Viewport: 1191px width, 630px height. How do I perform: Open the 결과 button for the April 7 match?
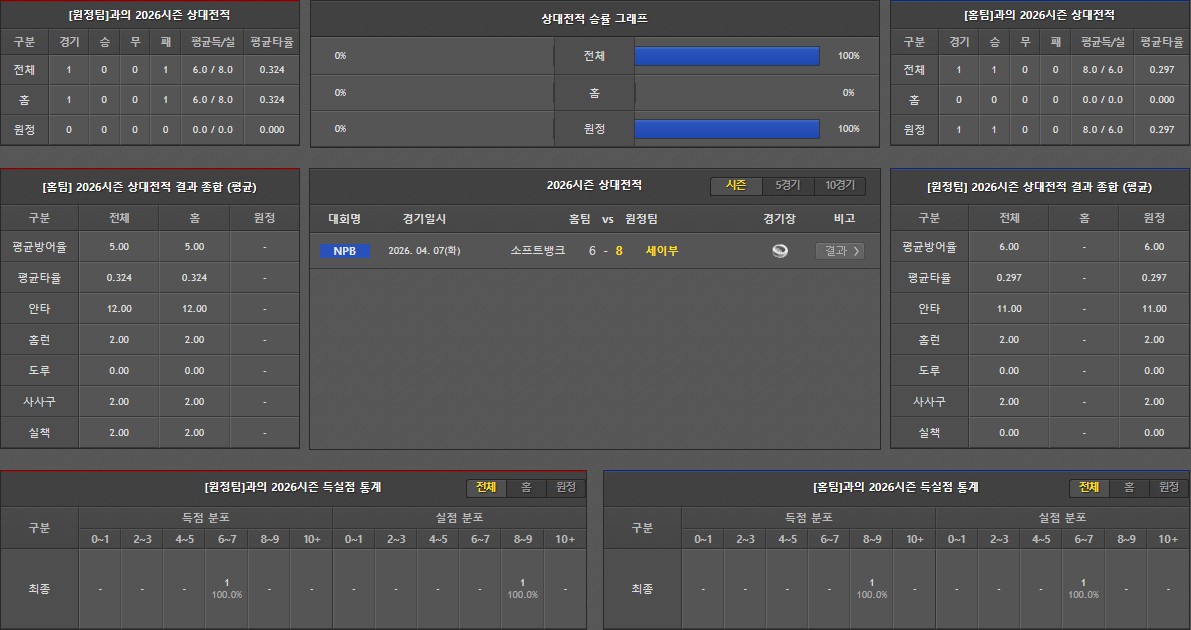click(839, 251)
